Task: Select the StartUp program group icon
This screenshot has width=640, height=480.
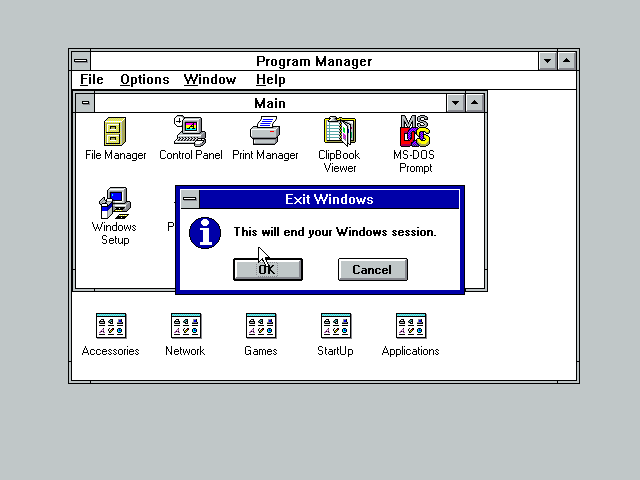Action: 336,326
